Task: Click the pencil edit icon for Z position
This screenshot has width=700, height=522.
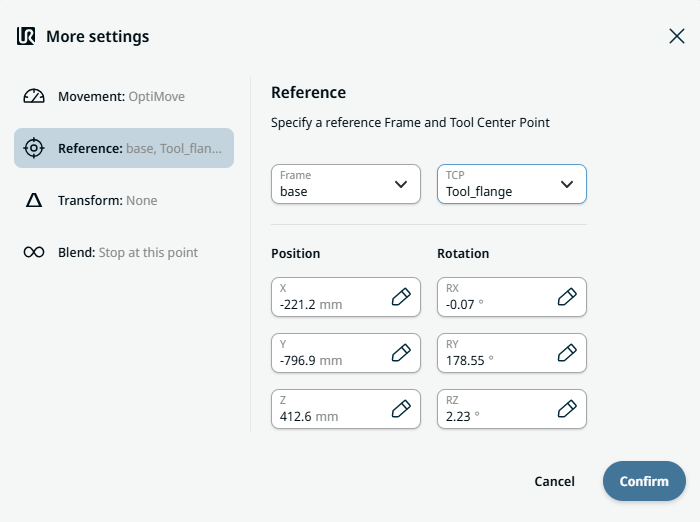Action: (400, 409)
